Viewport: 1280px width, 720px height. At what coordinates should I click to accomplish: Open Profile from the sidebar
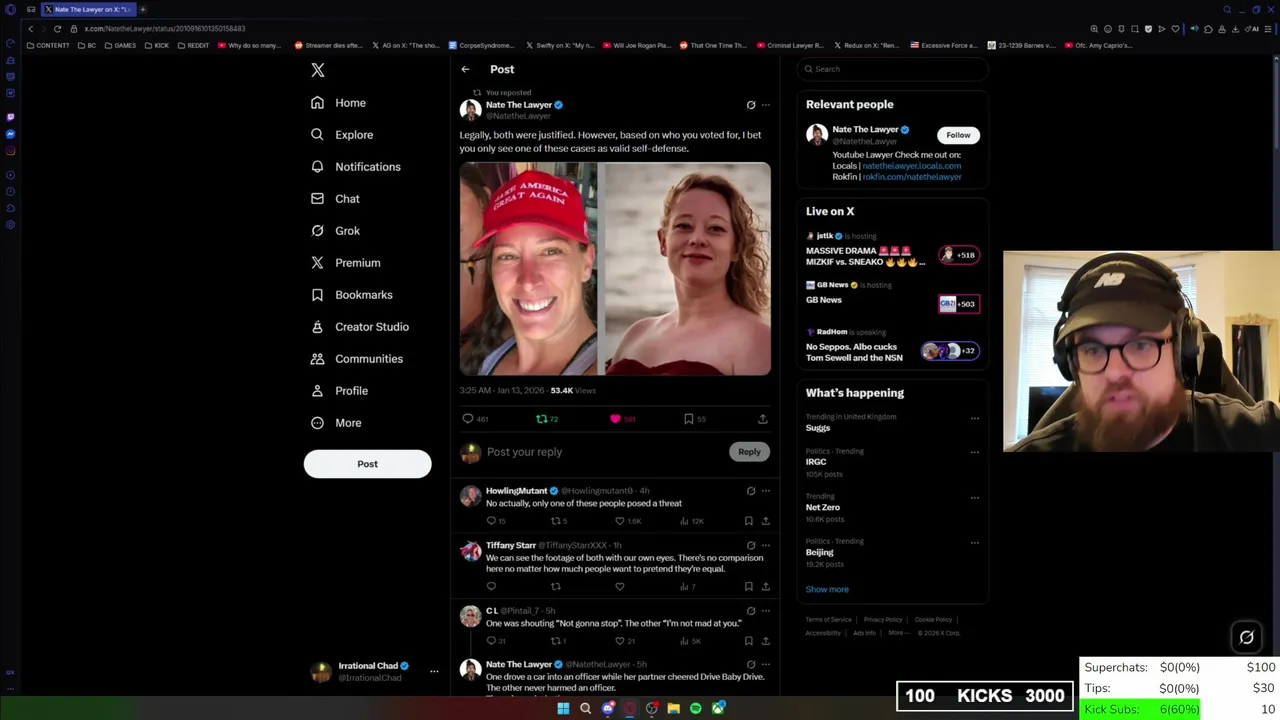[x=339, y=391]
